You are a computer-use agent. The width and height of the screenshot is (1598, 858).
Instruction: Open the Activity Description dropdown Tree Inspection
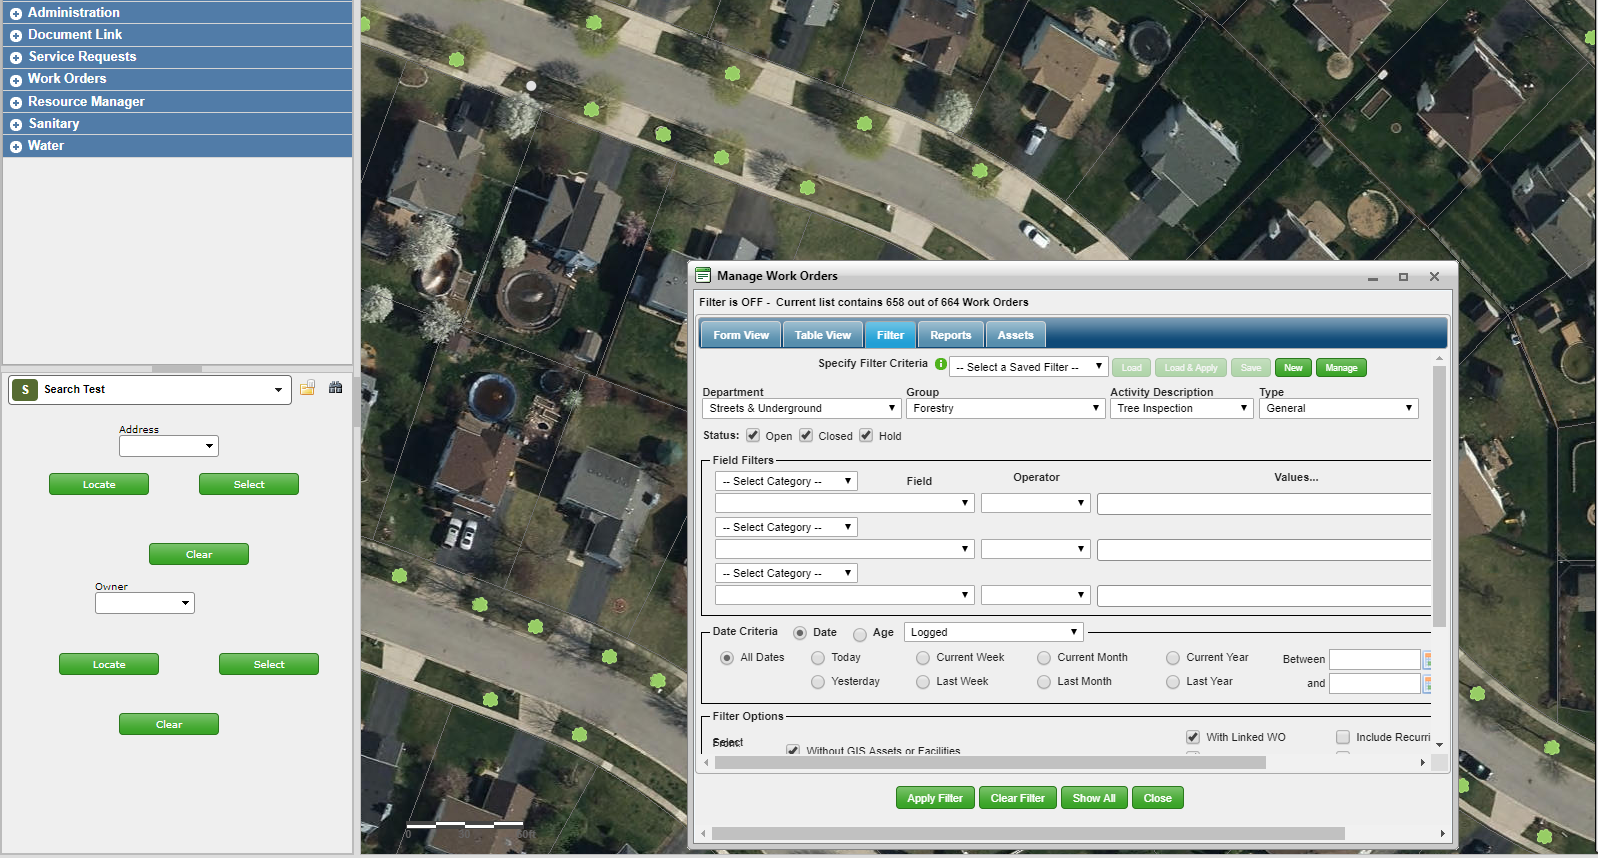[x=1181, y=408]
